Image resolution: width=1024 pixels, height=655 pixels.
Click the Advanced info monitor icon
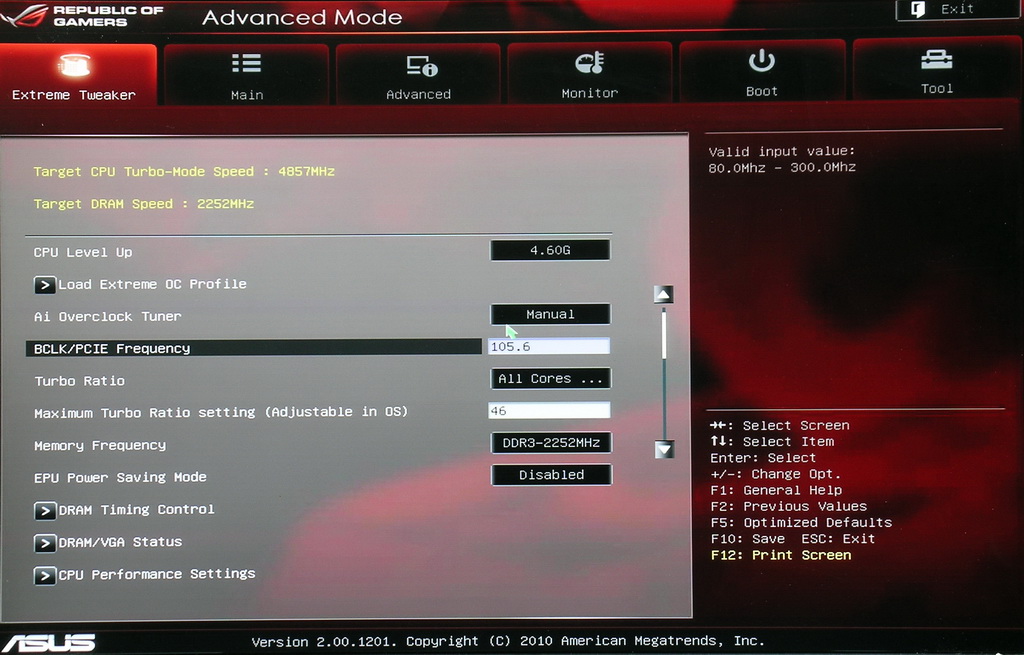tap(422, 66)
